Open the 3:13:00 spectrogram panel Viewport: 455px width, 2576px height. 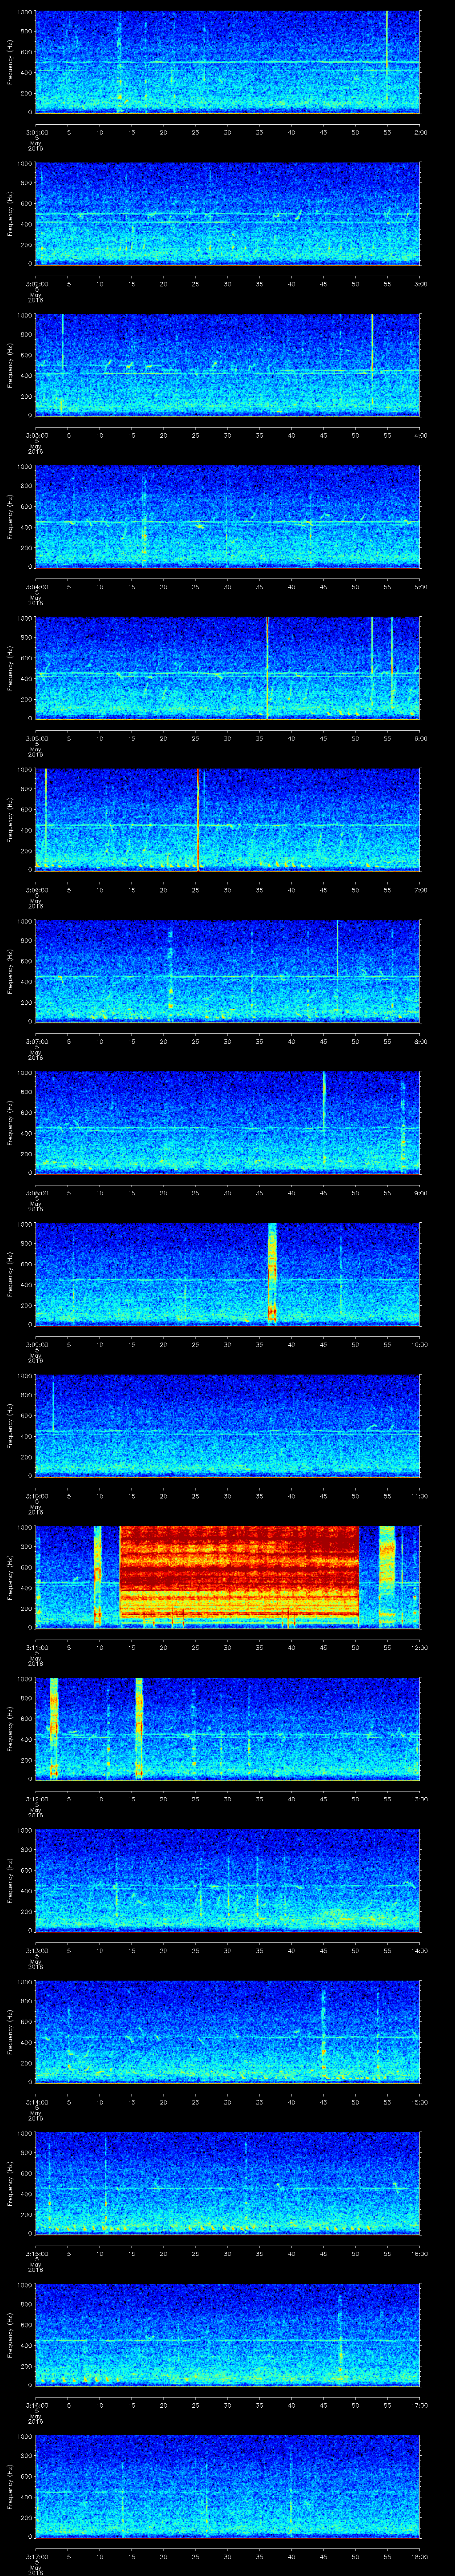pos(227,1879)
